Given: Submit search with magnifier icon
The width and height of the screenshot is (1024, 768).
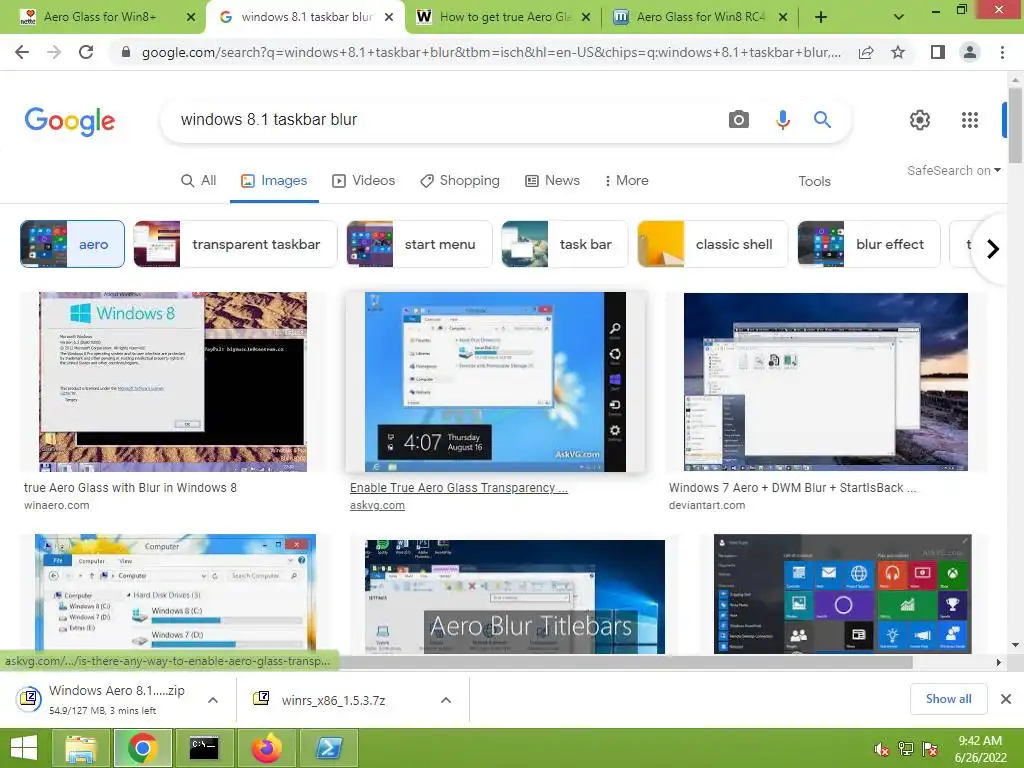Looking at the screenshot, I should point(822,120).
